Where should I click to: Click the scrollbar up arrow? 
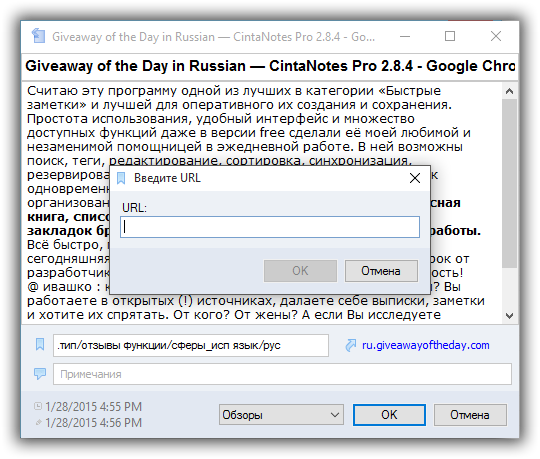click(509, 91)
